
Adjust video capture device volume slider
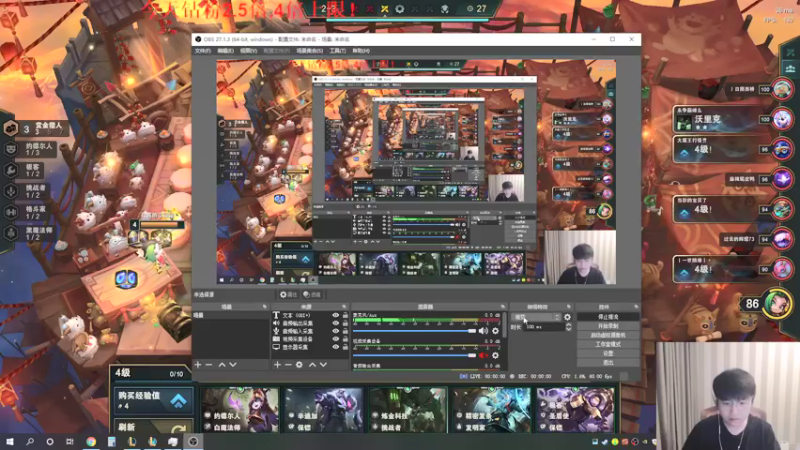pyautogui.click(x=414, y=356)
